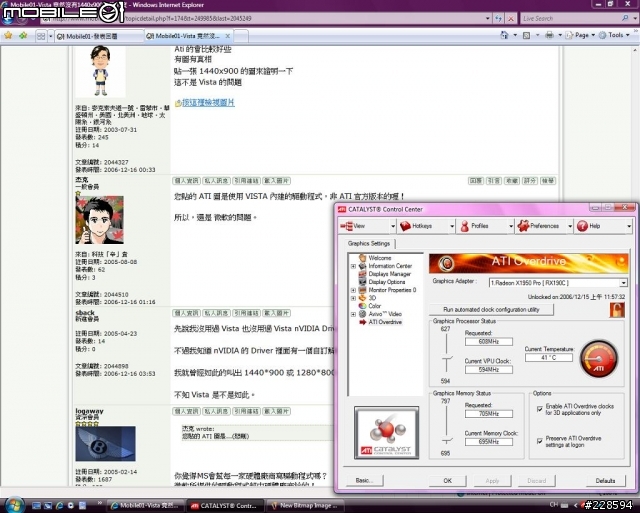This screenshot has height=513, width=640.
Task: Switch to CATALYST taskbar button
Action: (224, 505)
